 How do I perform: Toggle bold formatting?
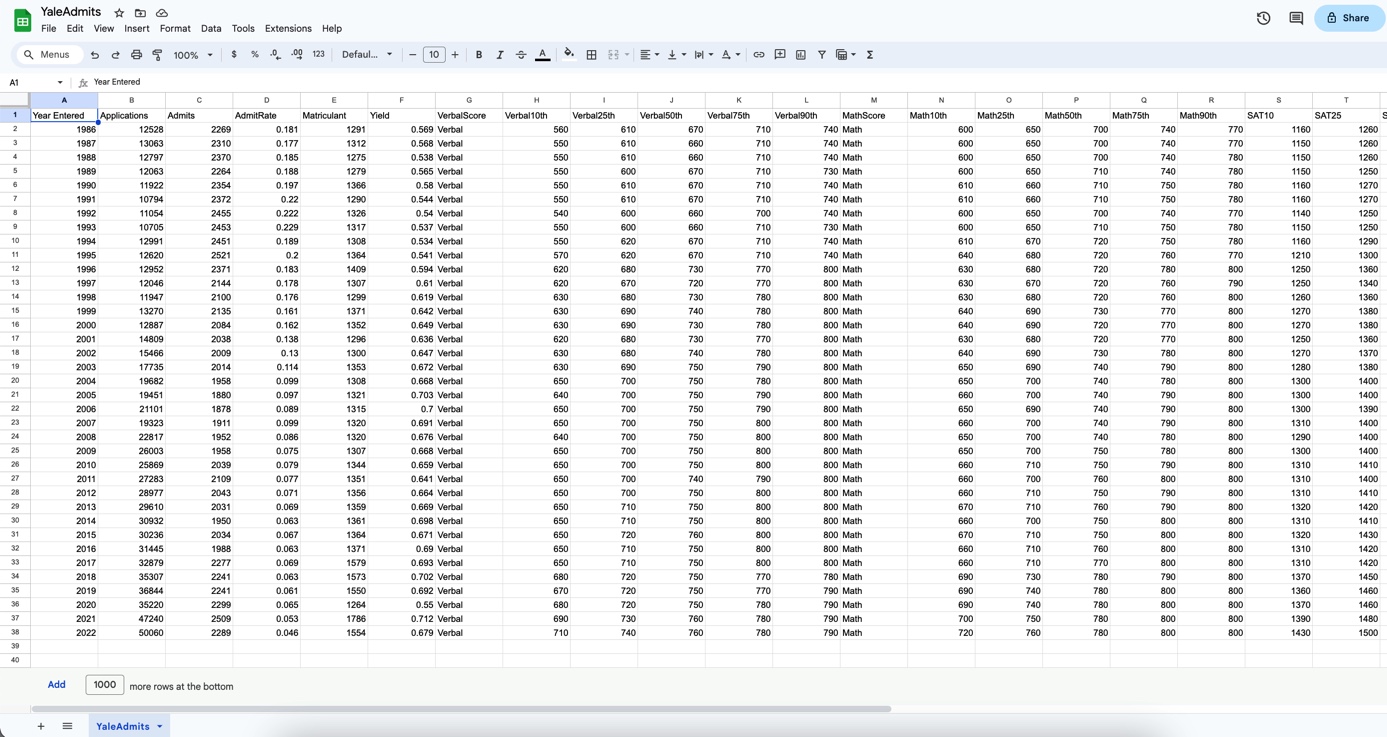click(478, 54)
